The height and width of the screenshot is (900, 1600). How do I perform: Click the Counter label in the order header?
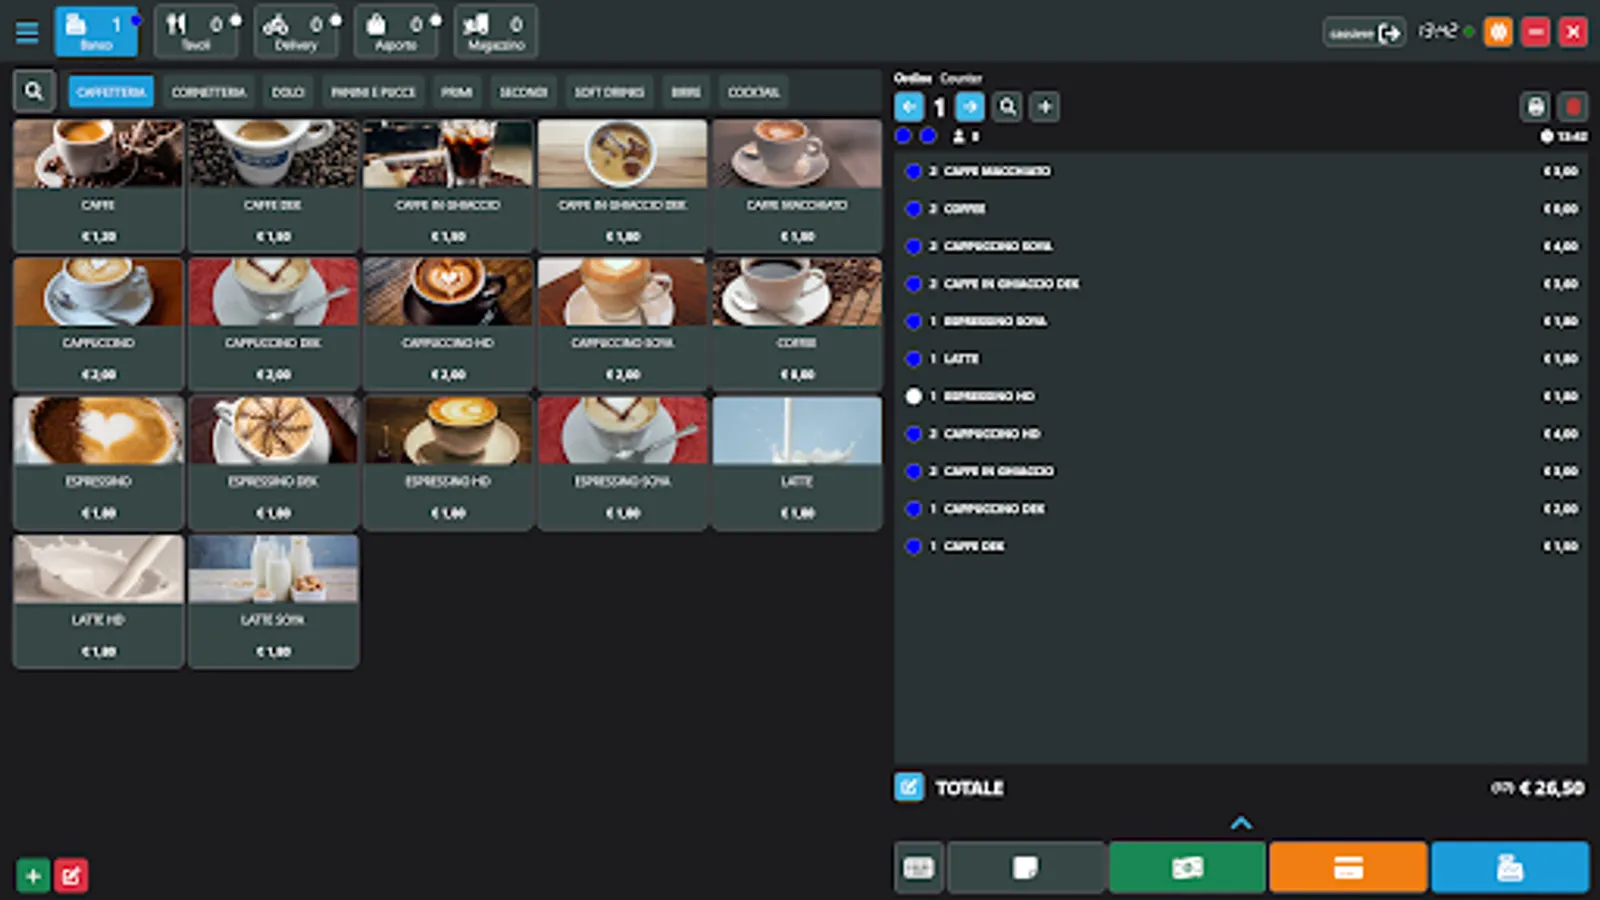(960, 78)
